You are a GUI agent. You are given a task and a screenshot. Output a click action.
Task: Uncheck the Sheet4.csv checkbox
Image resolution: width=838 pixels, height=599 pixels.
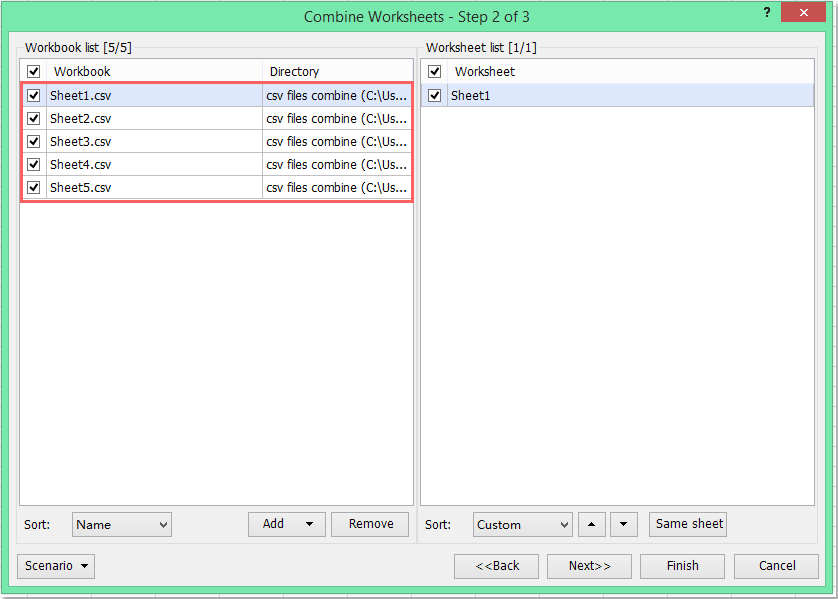click(x=34, y=164)
